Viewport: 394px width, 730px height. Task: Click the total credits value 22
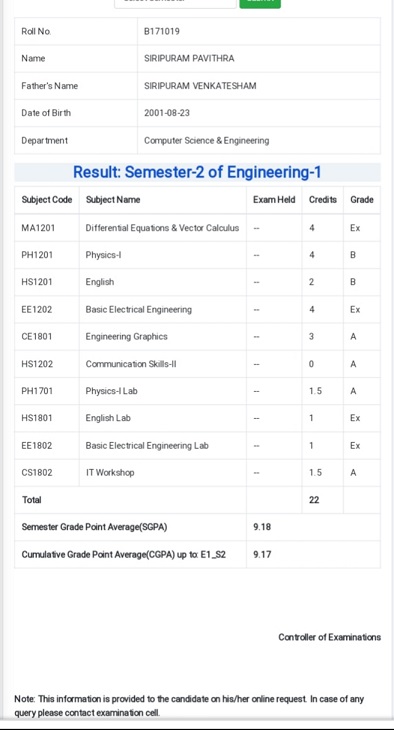(x=314, y=500)
